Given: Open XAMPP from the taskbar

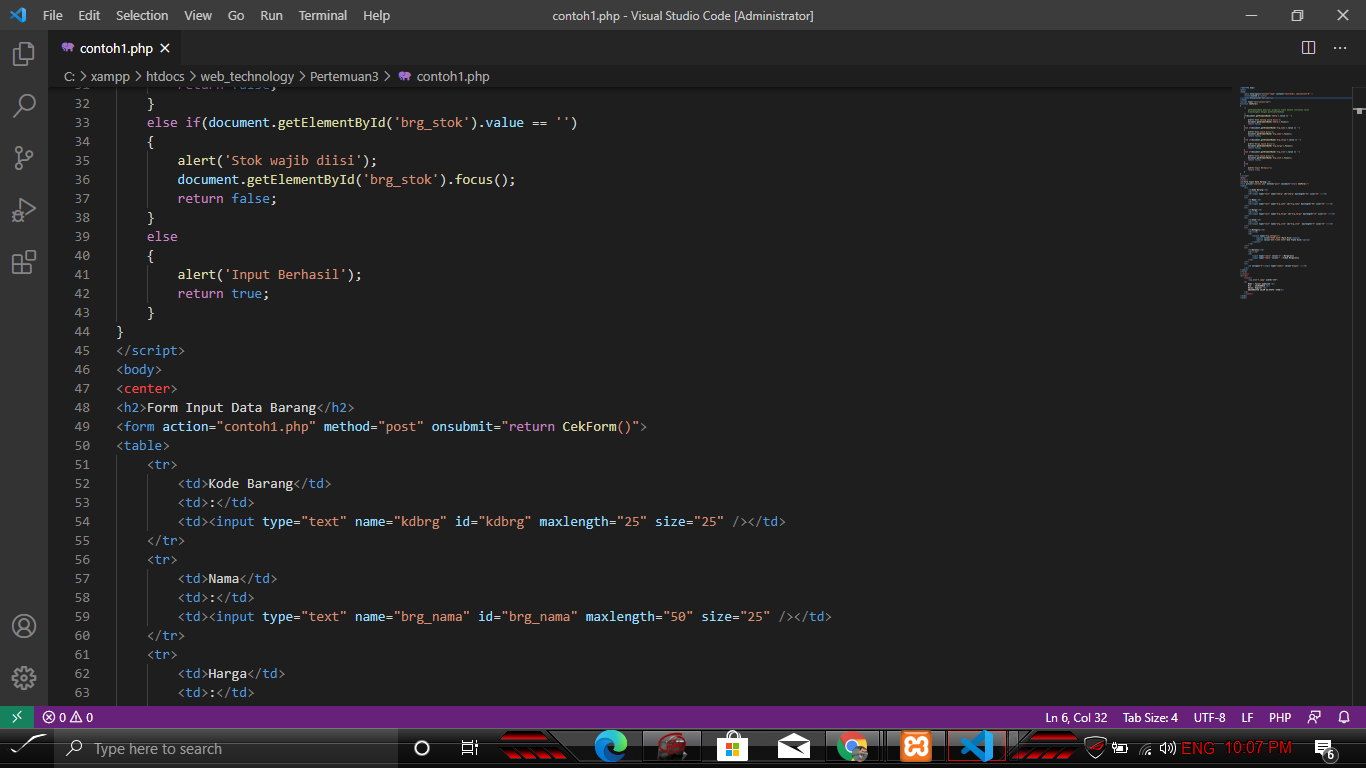Looking at the screenshot, I should (915, 747).
